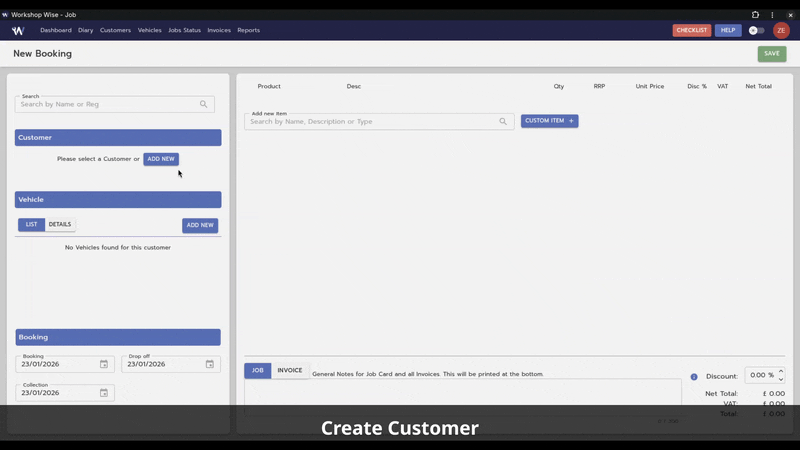Screen dimensions: 800x450
Task: Add a new vehicle
Action: tap(200, 225)
